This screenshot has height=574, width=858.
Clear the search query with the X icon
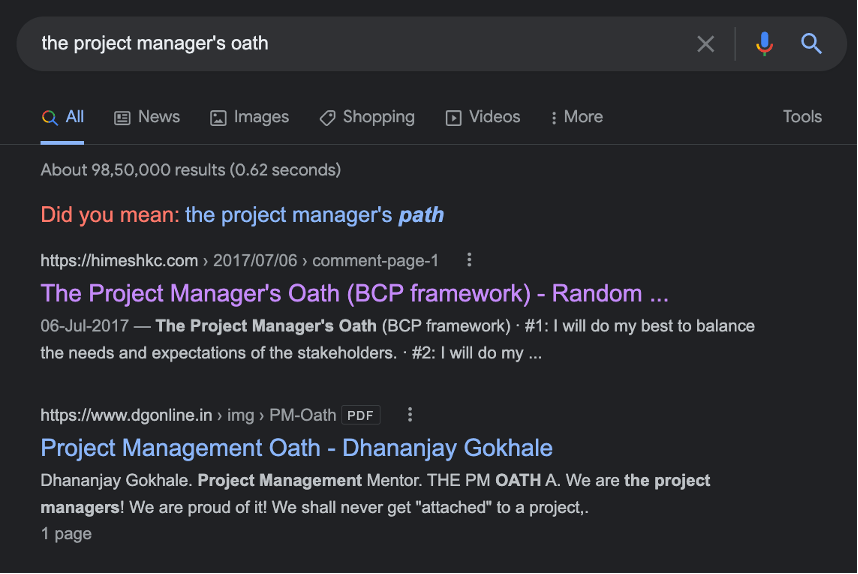(x=706, y=44)
